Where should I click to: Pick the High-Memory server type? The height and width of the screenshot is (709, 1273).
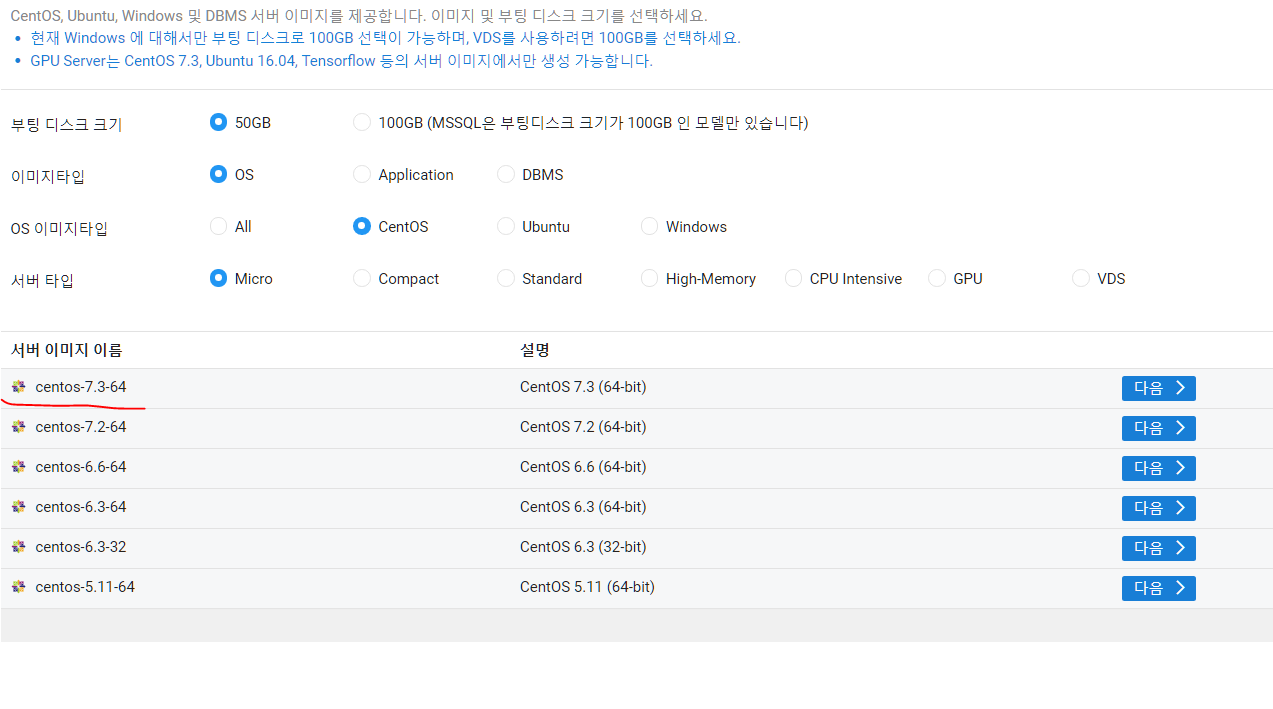pos(650,278)
